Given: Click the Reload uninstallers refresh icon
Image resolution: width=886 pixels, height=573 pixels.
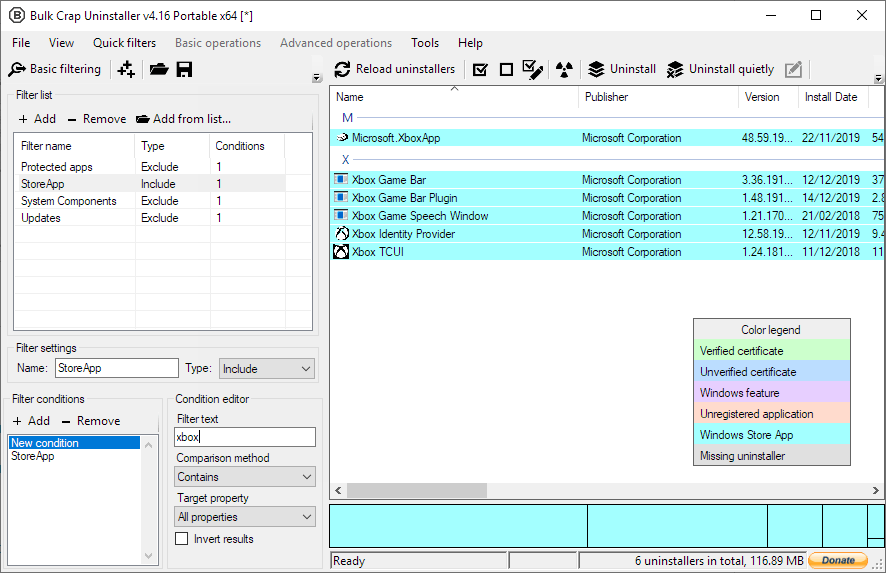Looking at the screenshot, I should click(x=342, y=70).
